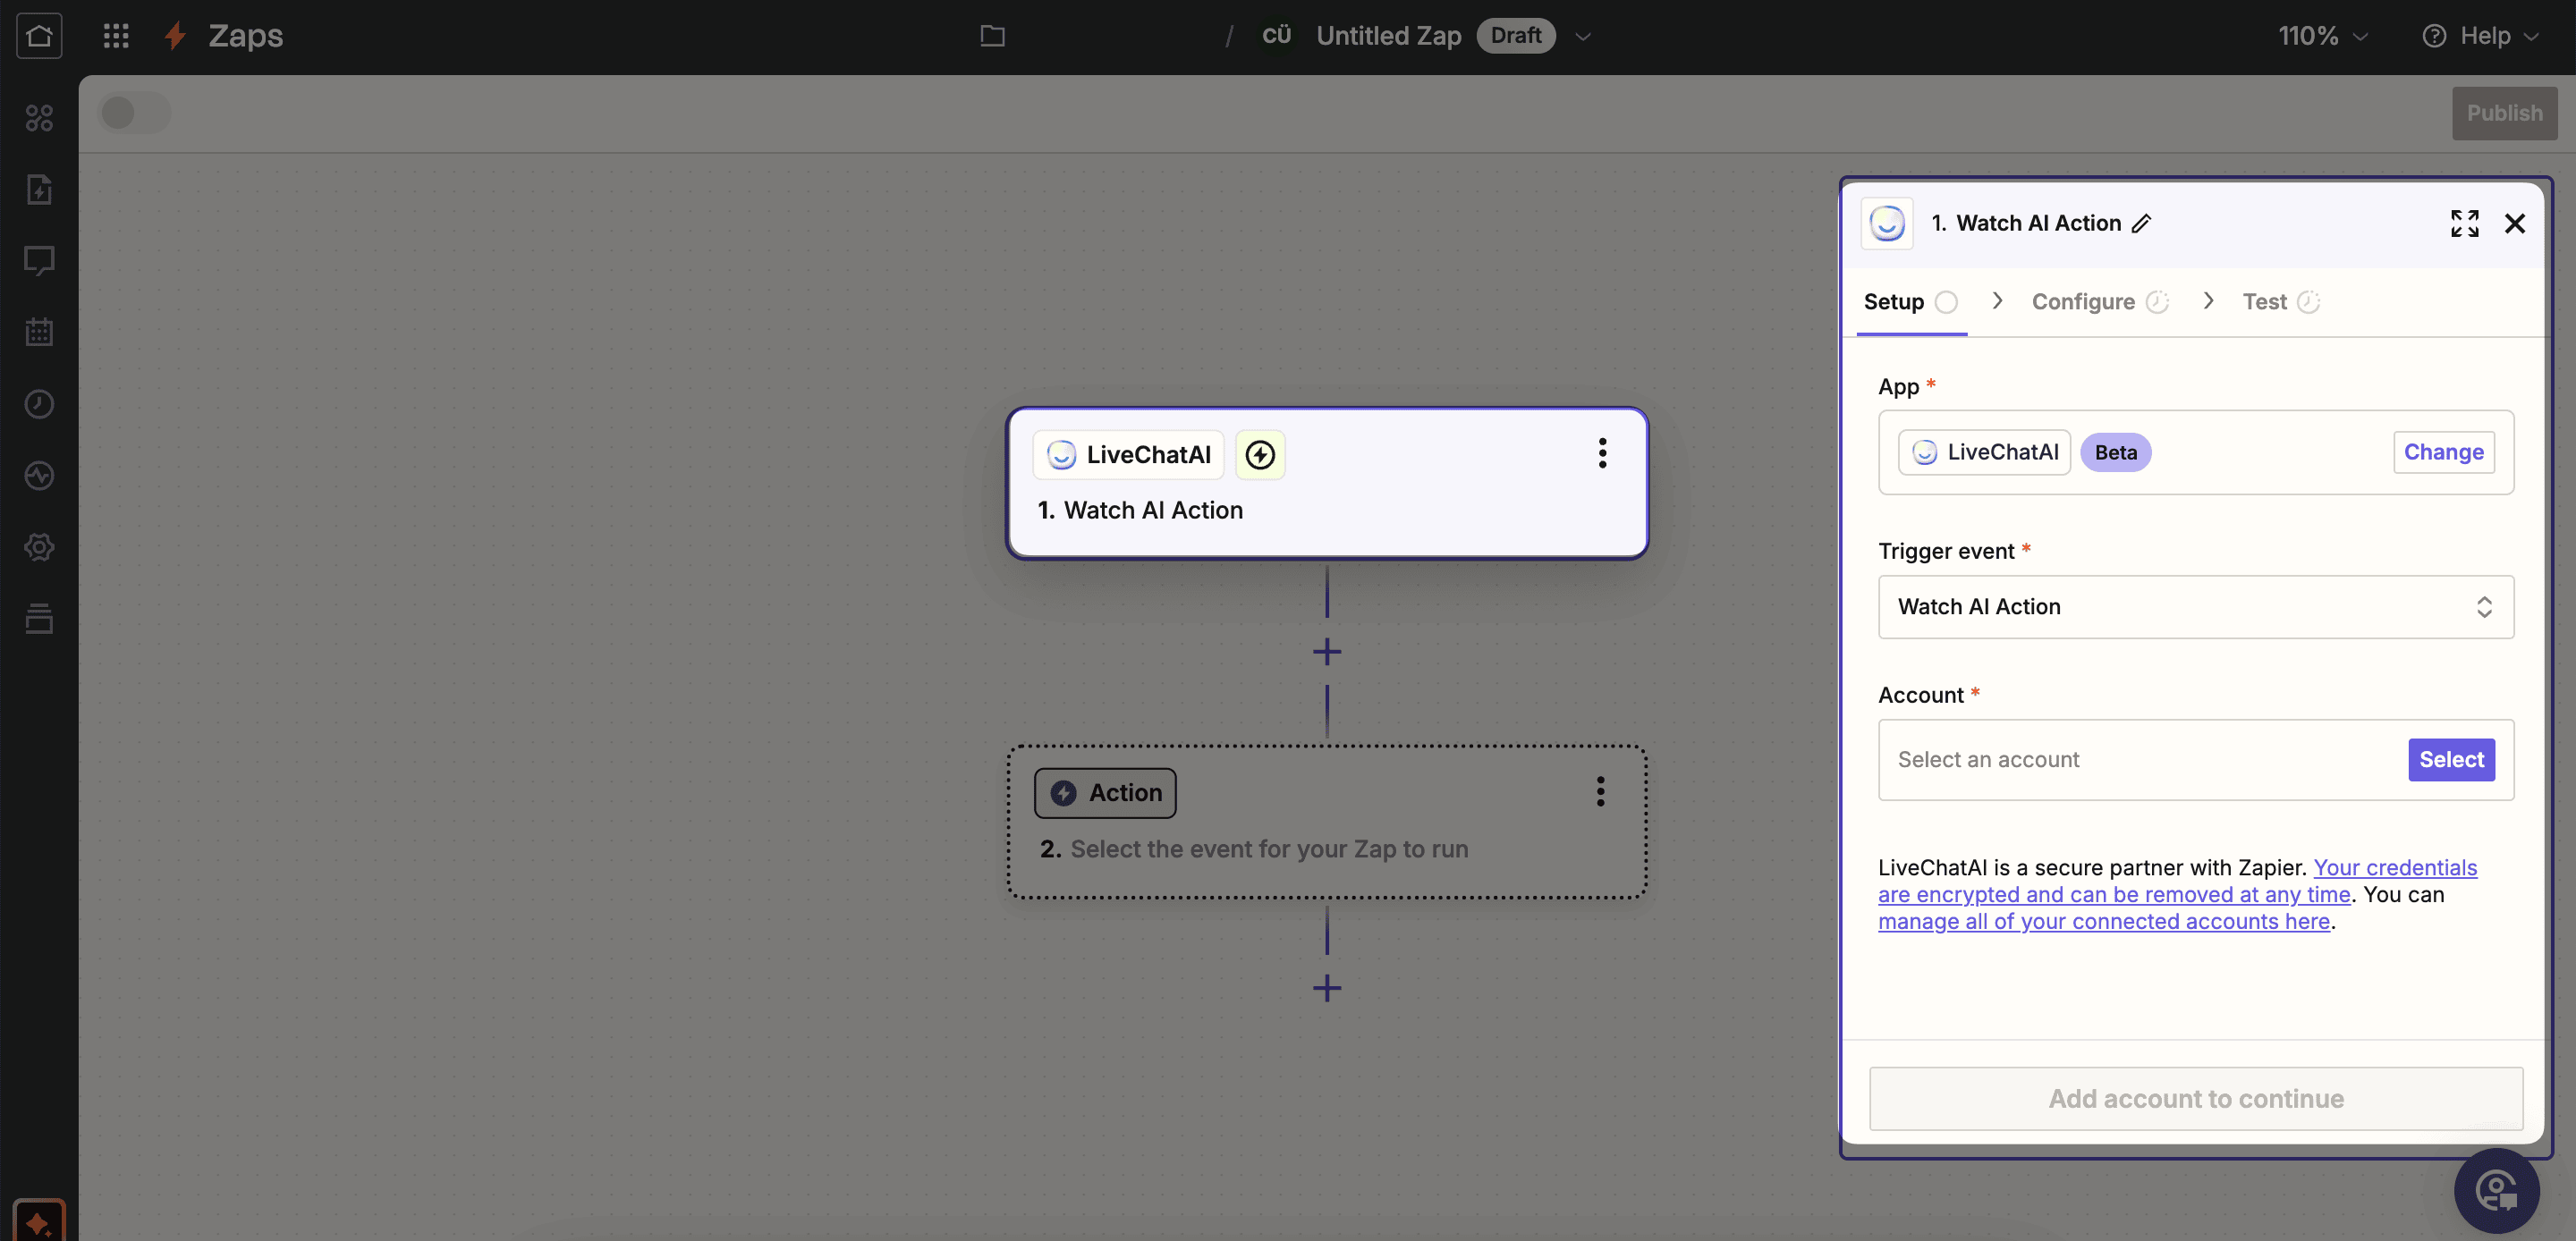The image size is (2576, 1241).
Task: Select the Action step card
Action: point(1327,821)
